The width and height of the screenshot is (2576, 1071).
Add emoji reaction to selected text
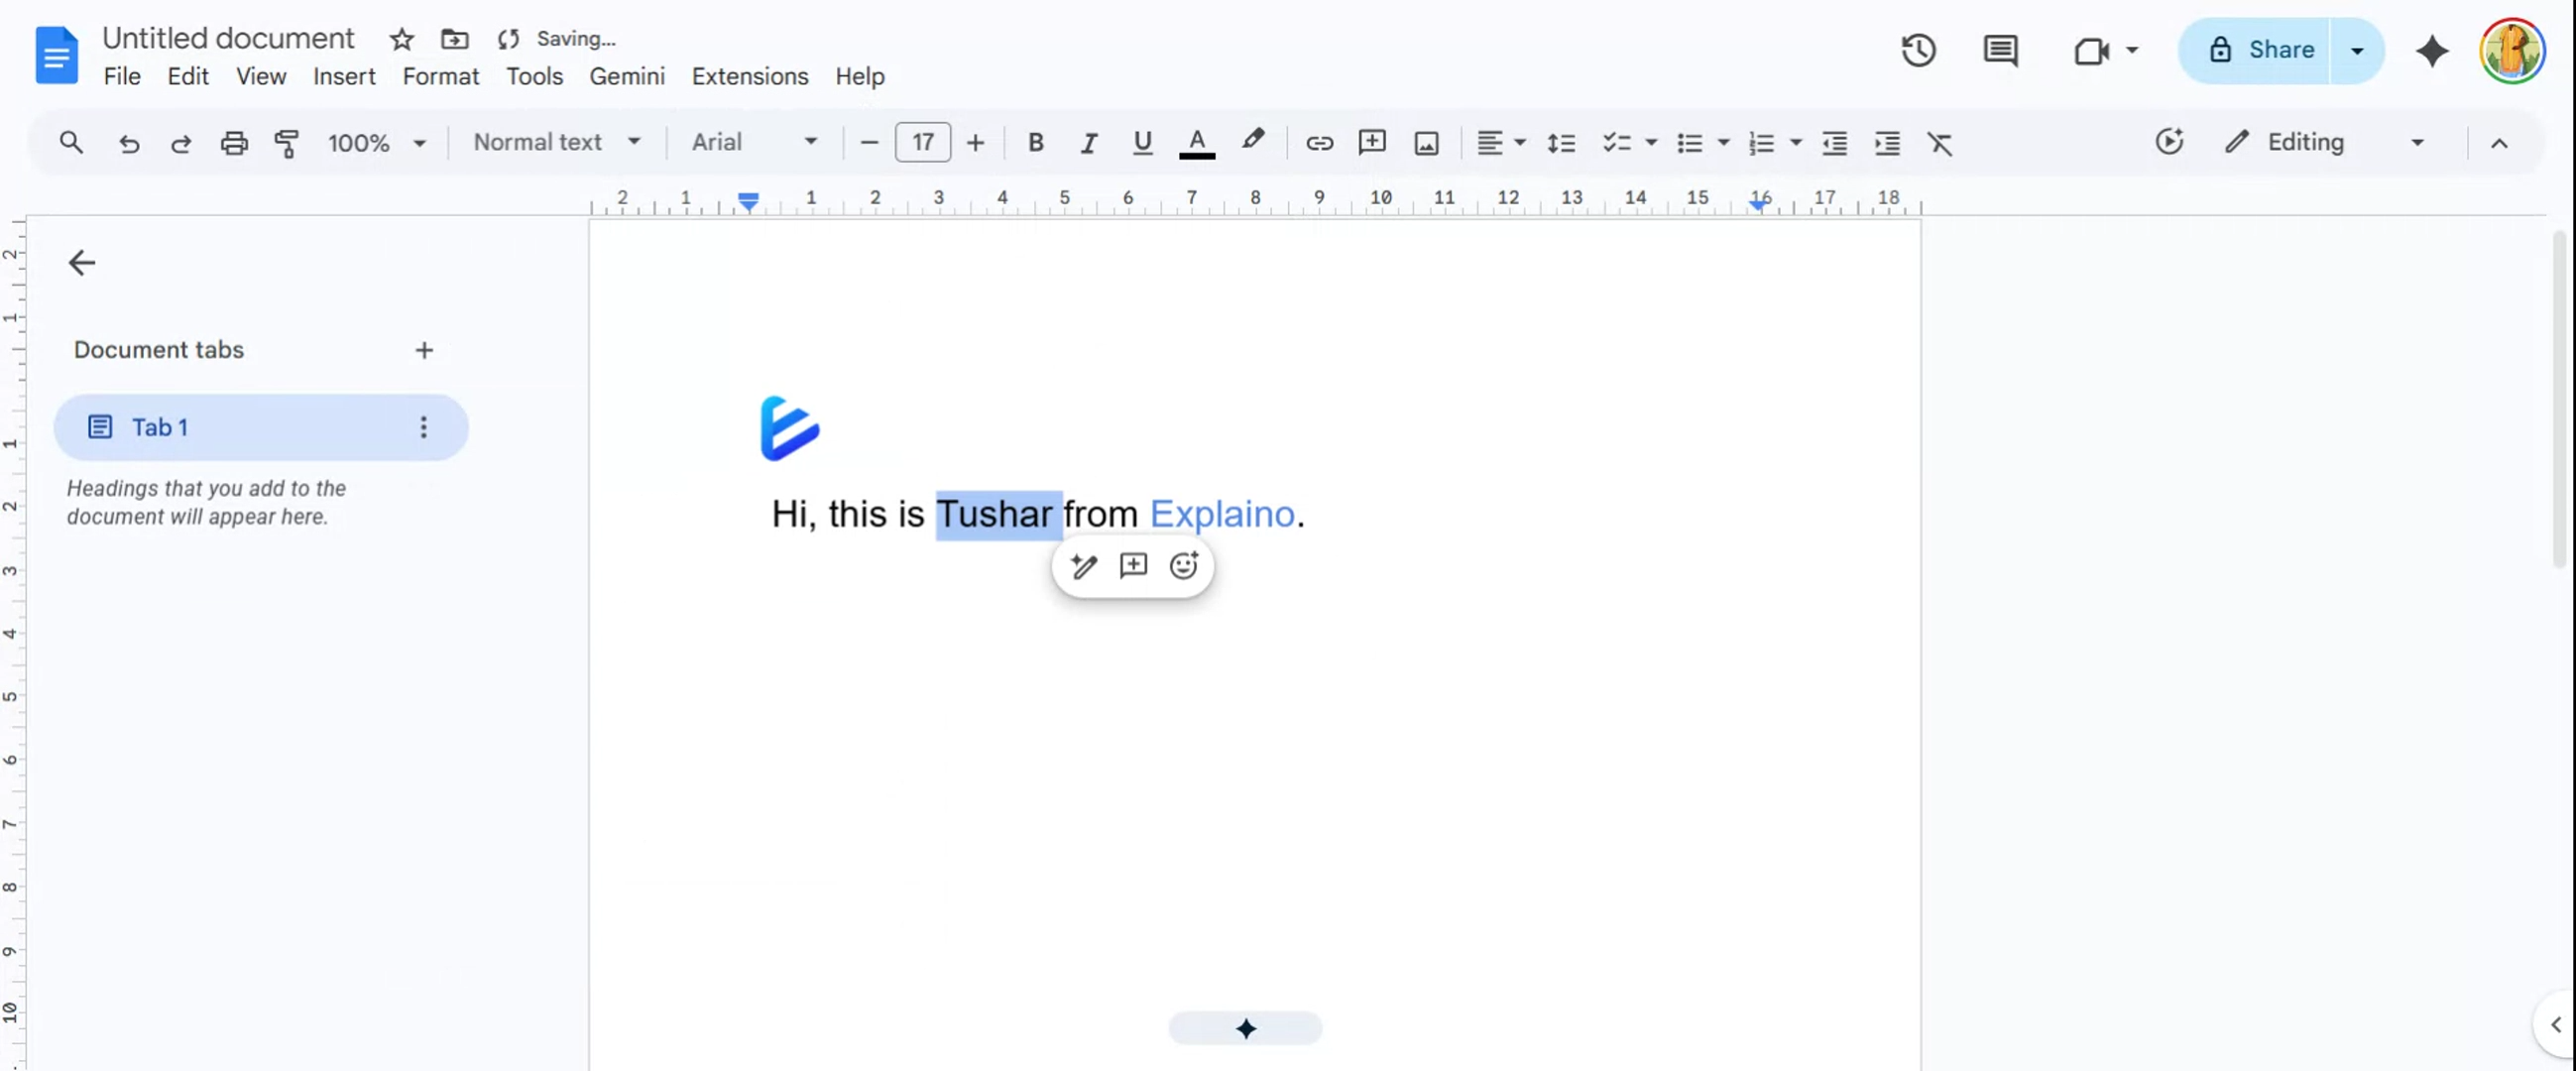(1184, 566)
